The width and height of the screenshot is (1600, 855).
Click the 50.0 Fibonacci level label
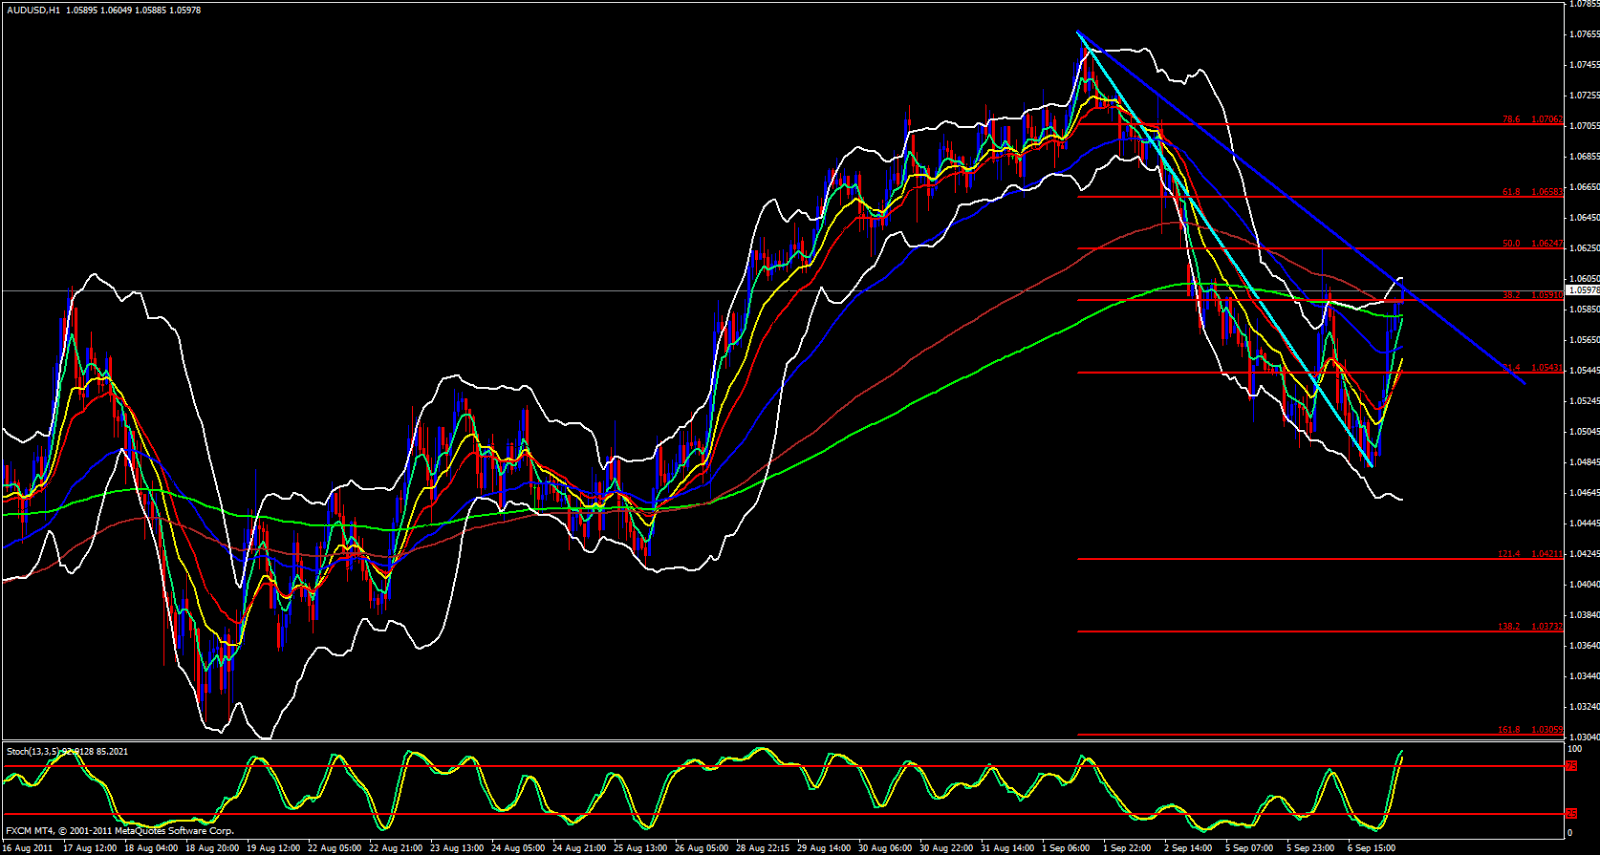(1510, 243)
